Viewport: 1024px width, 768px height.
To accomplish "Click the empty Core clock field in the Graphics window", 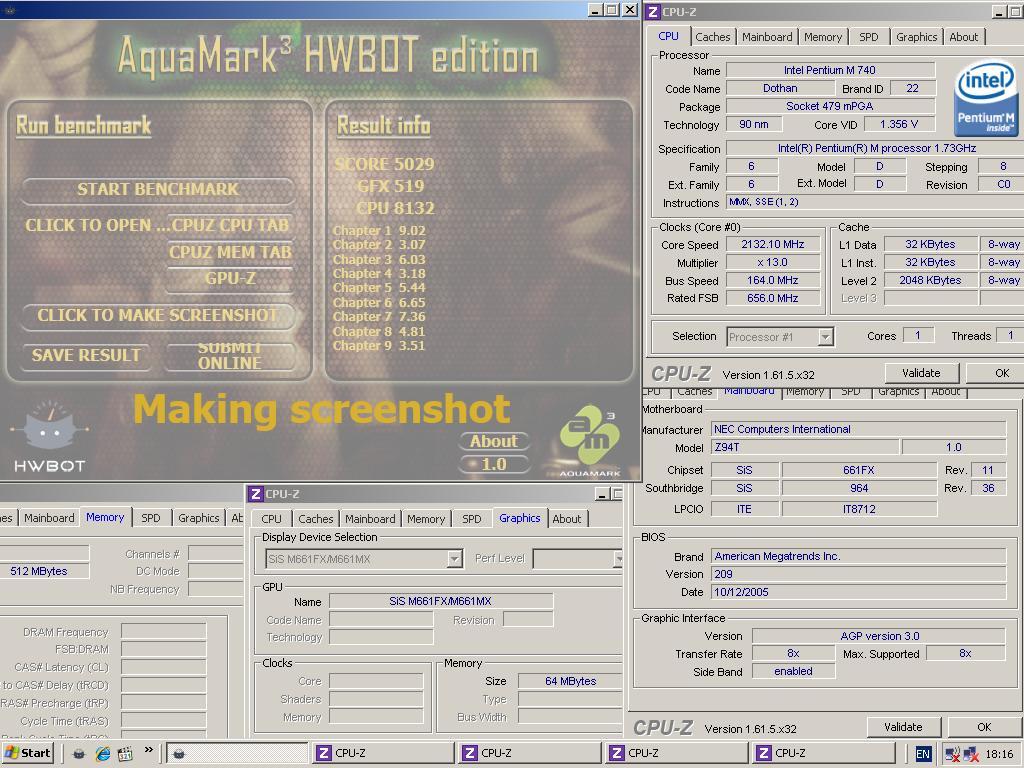I will click(376, 681).
